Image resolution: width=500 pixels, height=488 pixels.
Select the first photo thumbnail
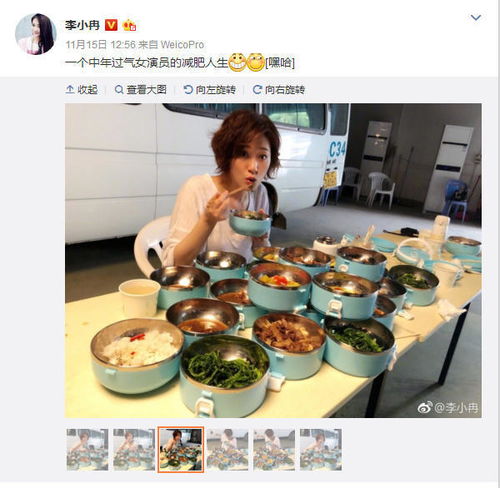point(87,449)
